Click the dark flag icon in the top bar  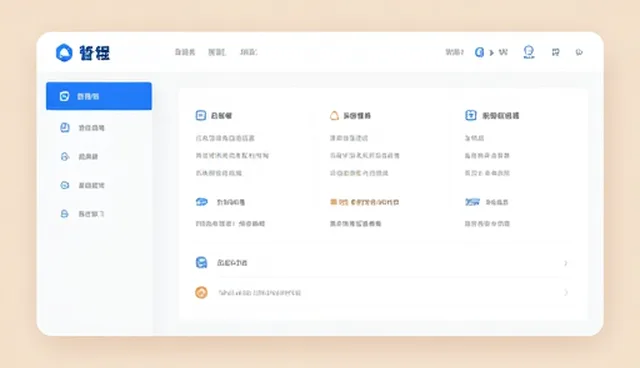pos(556,52)
